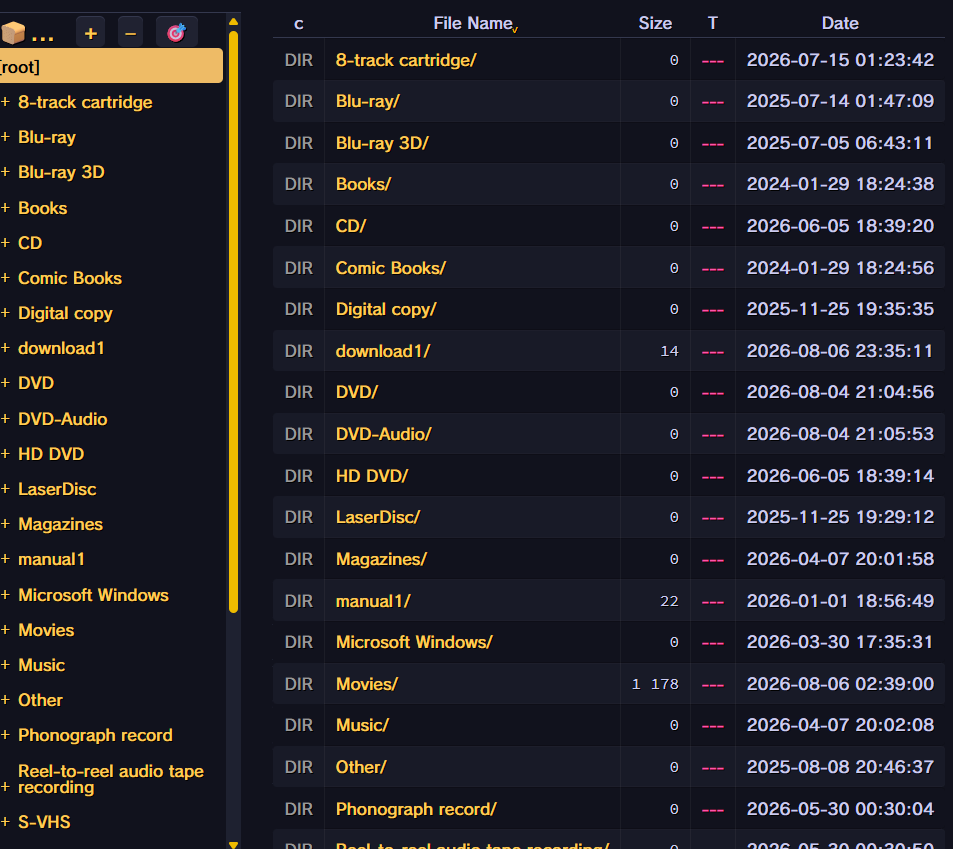
Task: Expand the Blu-ray tree node
Action: [5, 137]
